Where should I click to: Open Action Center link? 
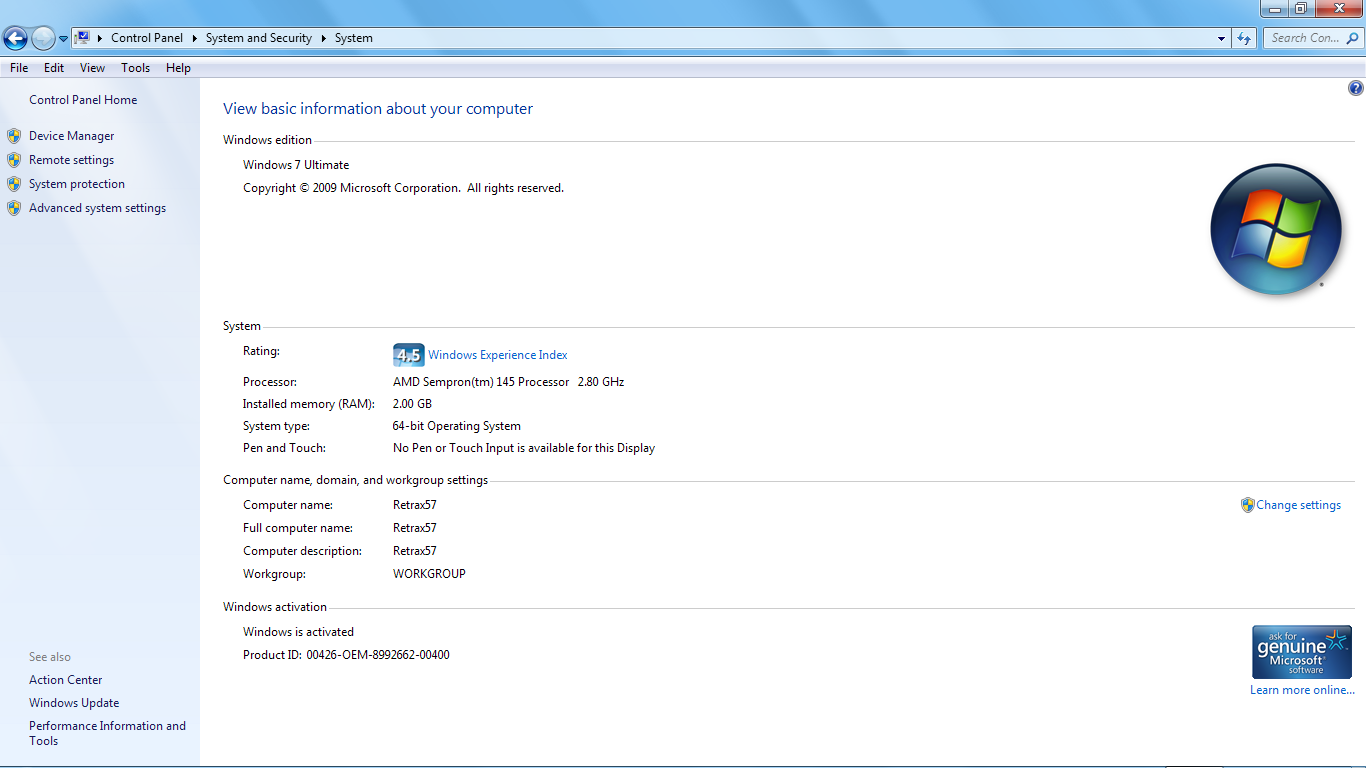coord(66,680)
